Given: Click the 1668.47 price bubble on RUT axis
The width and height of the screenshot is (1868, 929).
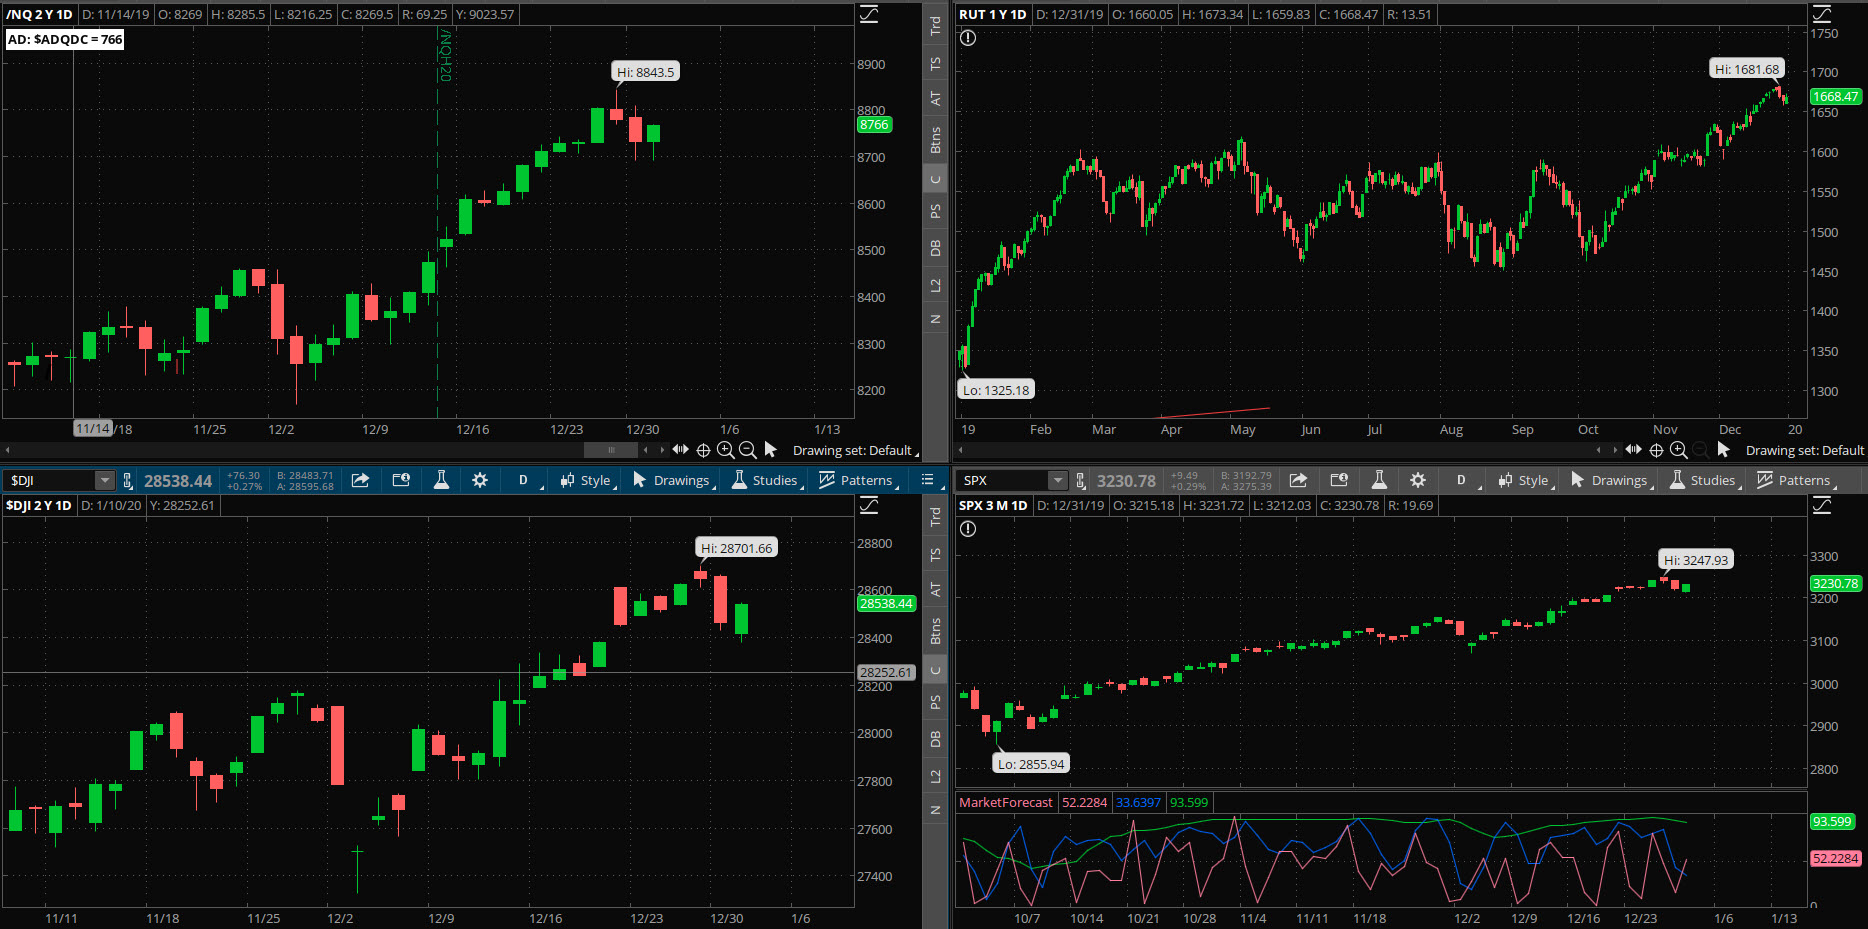Looking at the screenshot, I should [x=1836, y=97].
